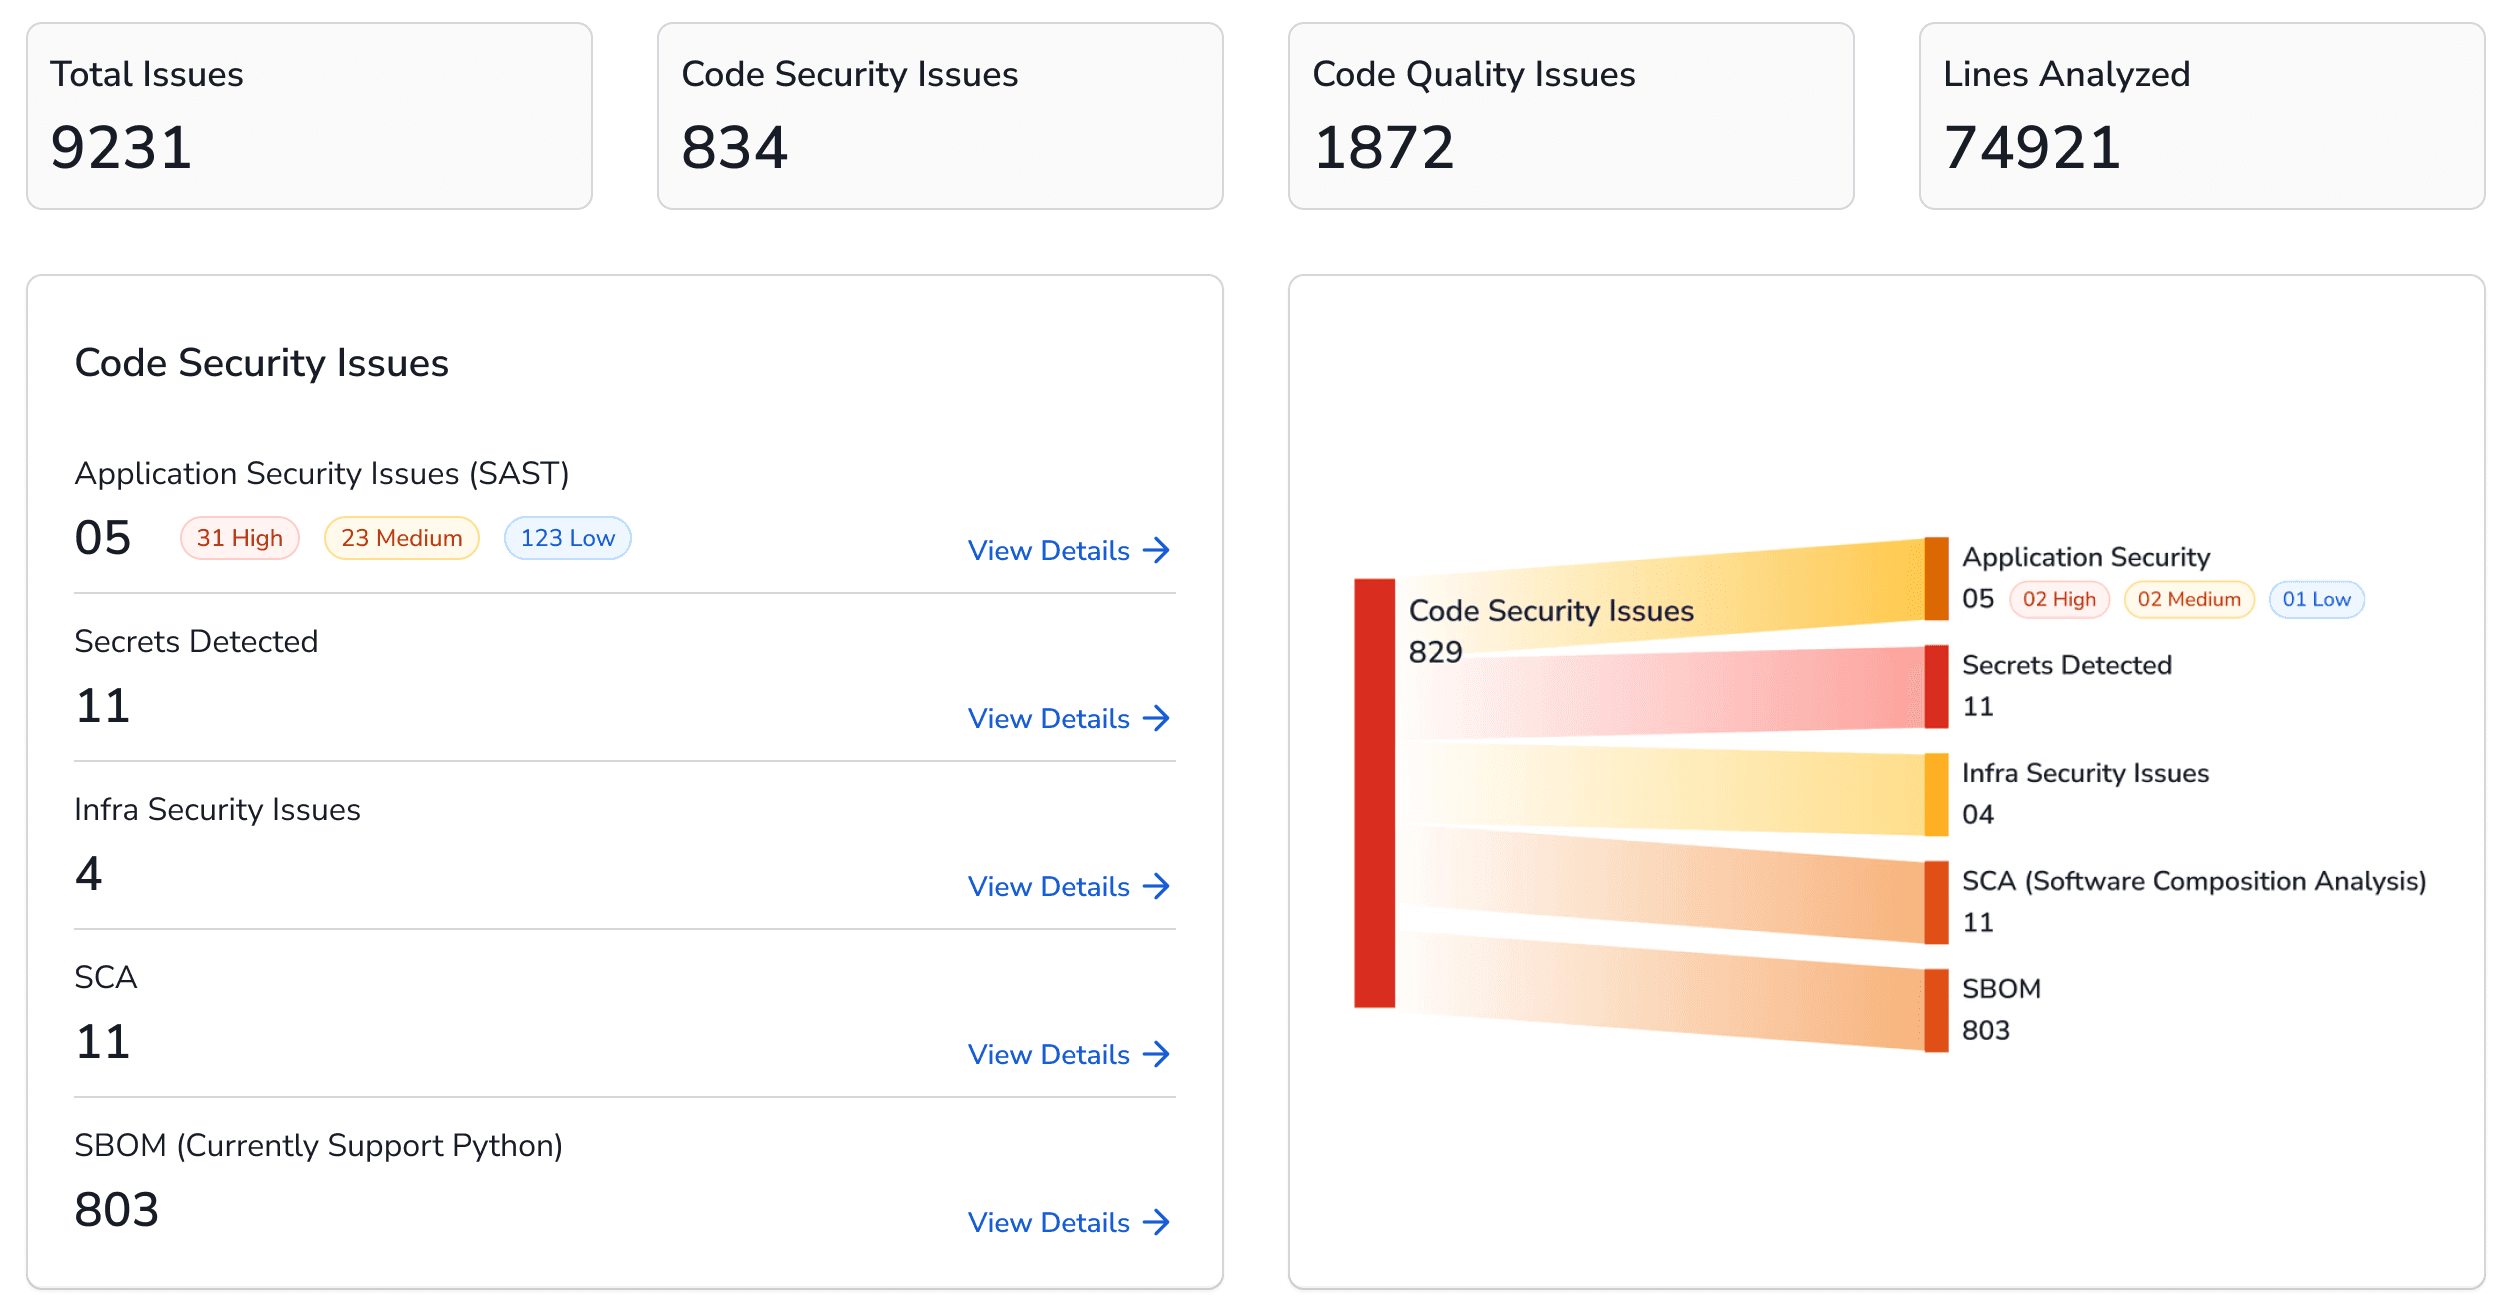Open the Total Issues summary card
Viewport: 2512px width, 1312px height.
pyautogui.click(x=310, y=116)
